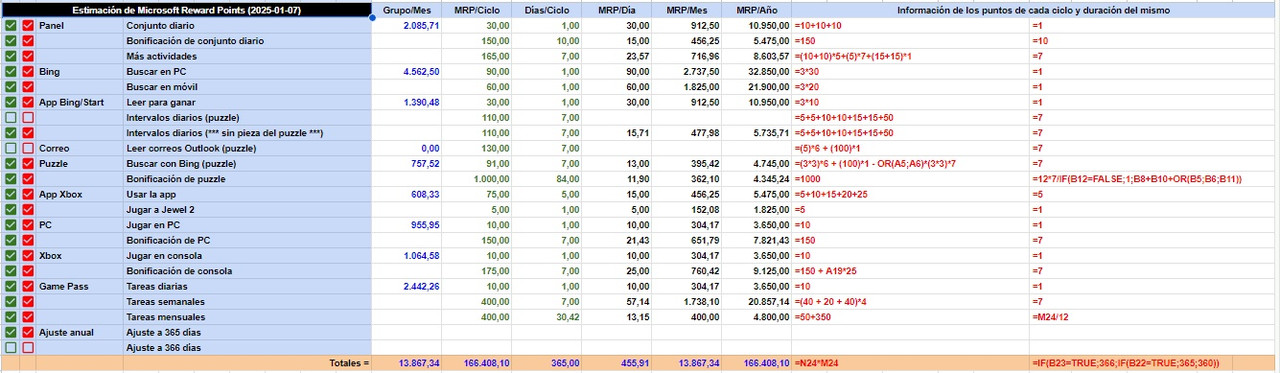Image resolution: width=1280 pixels, height=373 pixels.
Task: Toggle red checkbox for Bonificación de consola
Action: click(x=28, y=271)
